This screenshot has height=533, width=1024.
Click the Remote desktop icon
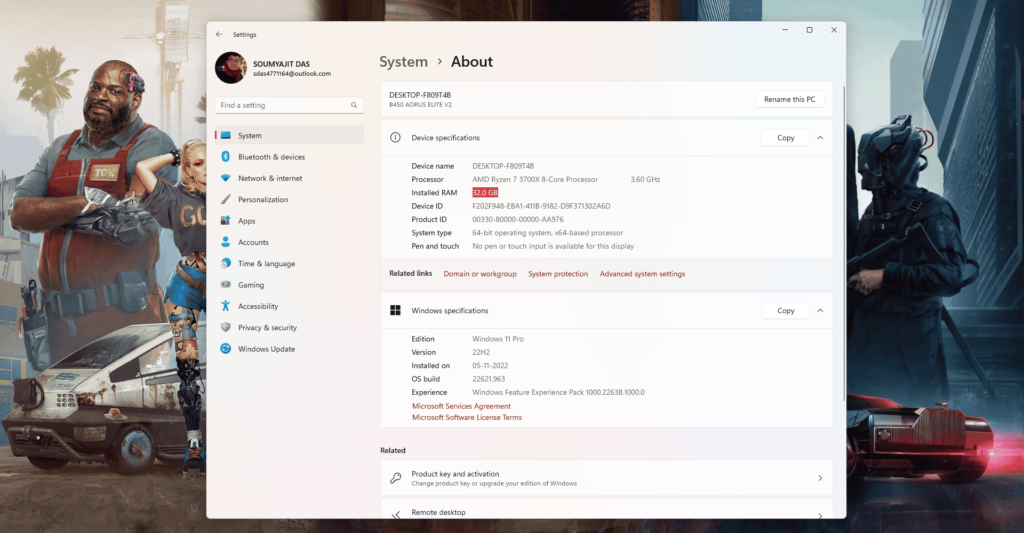(x=395, y=515)
